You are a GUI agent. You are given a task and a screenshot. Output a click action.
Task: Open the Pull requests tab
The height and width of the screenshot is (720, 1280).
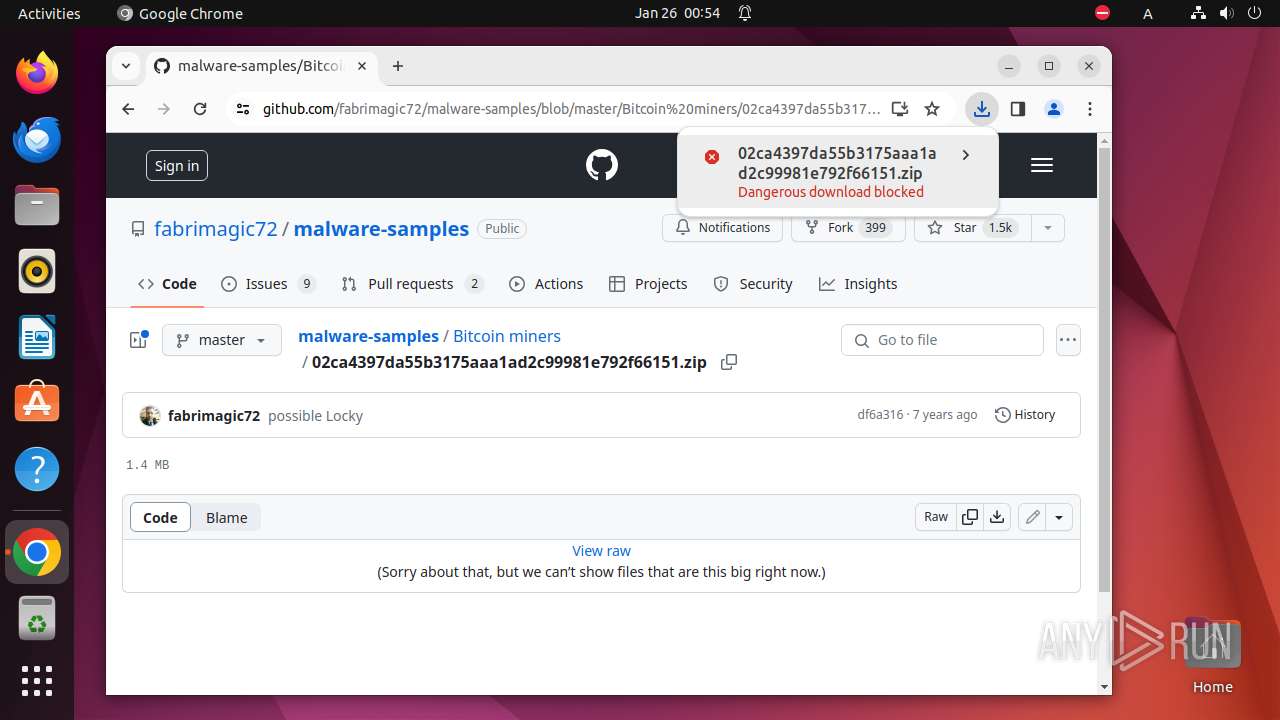click(412, 284)
